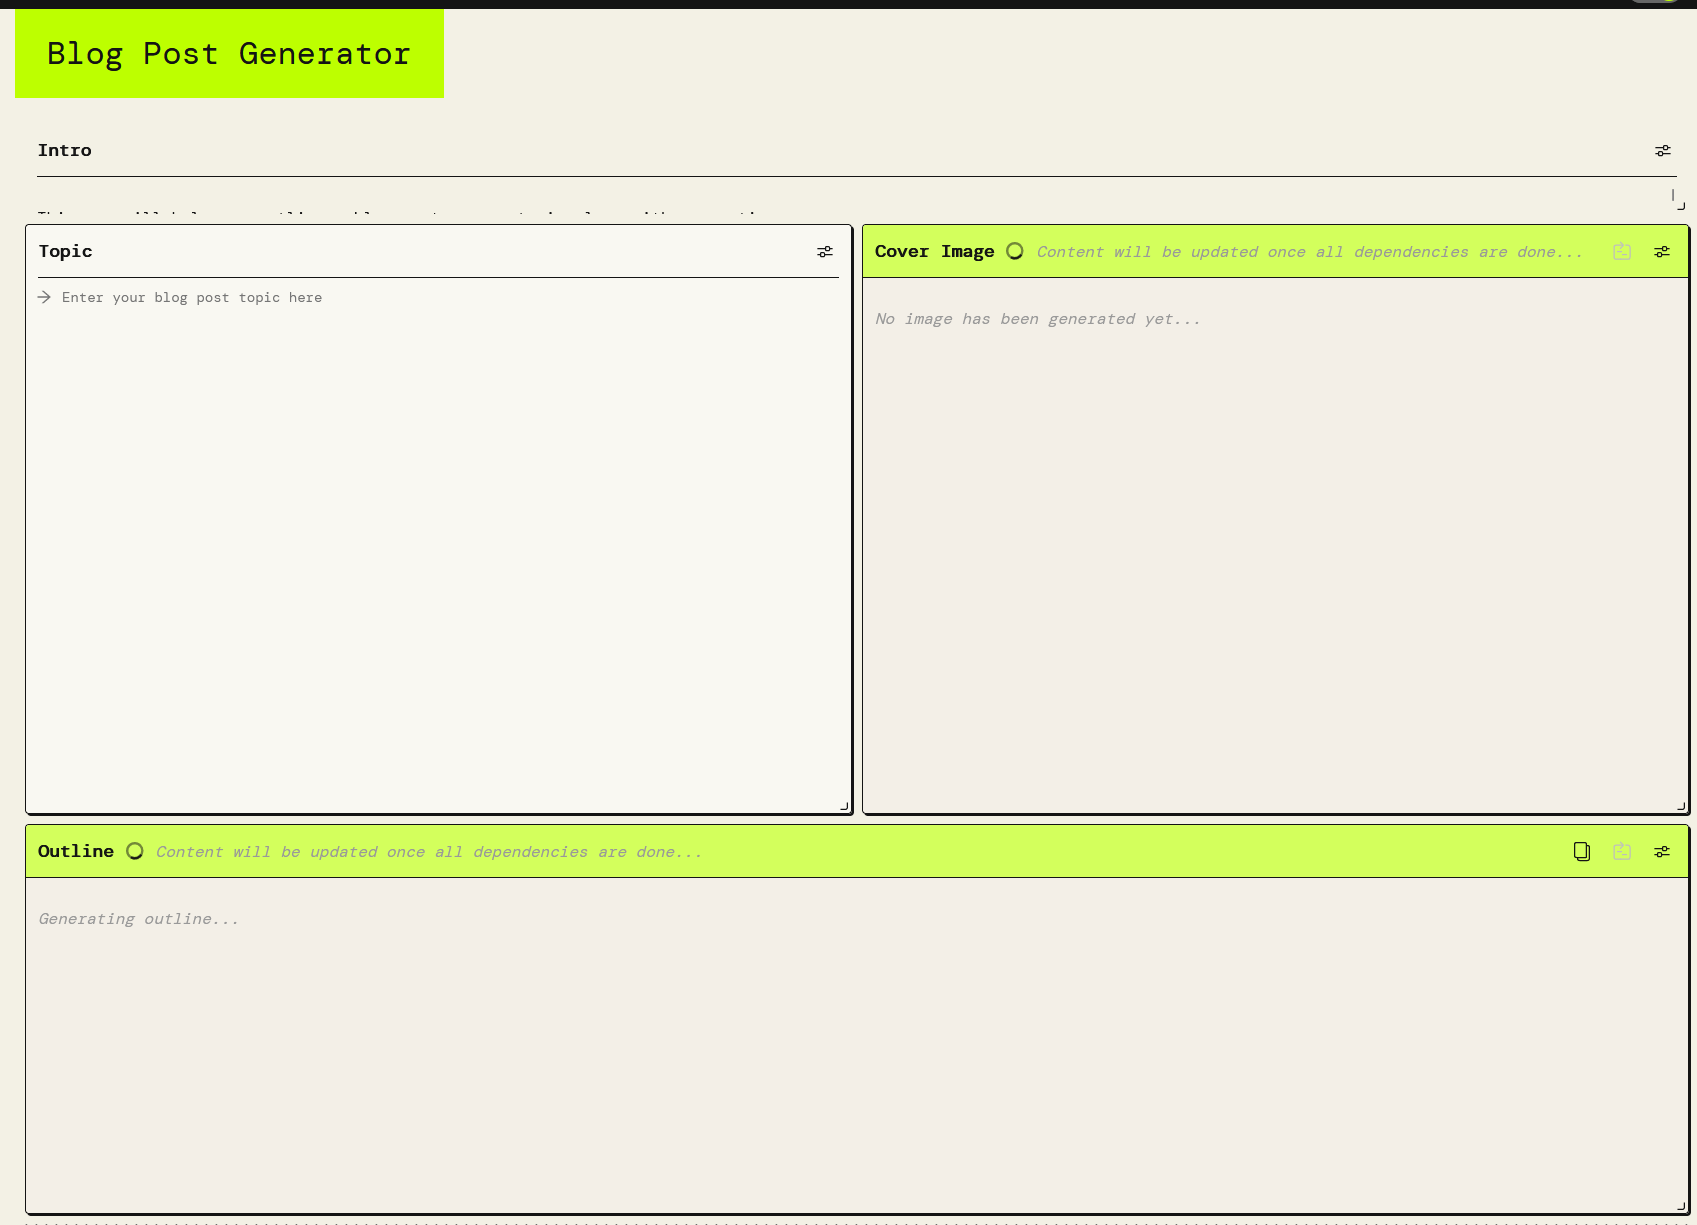Click the Topic panel title
This screenshot has width=1697, height=1225.
click(x=65, y=251)
